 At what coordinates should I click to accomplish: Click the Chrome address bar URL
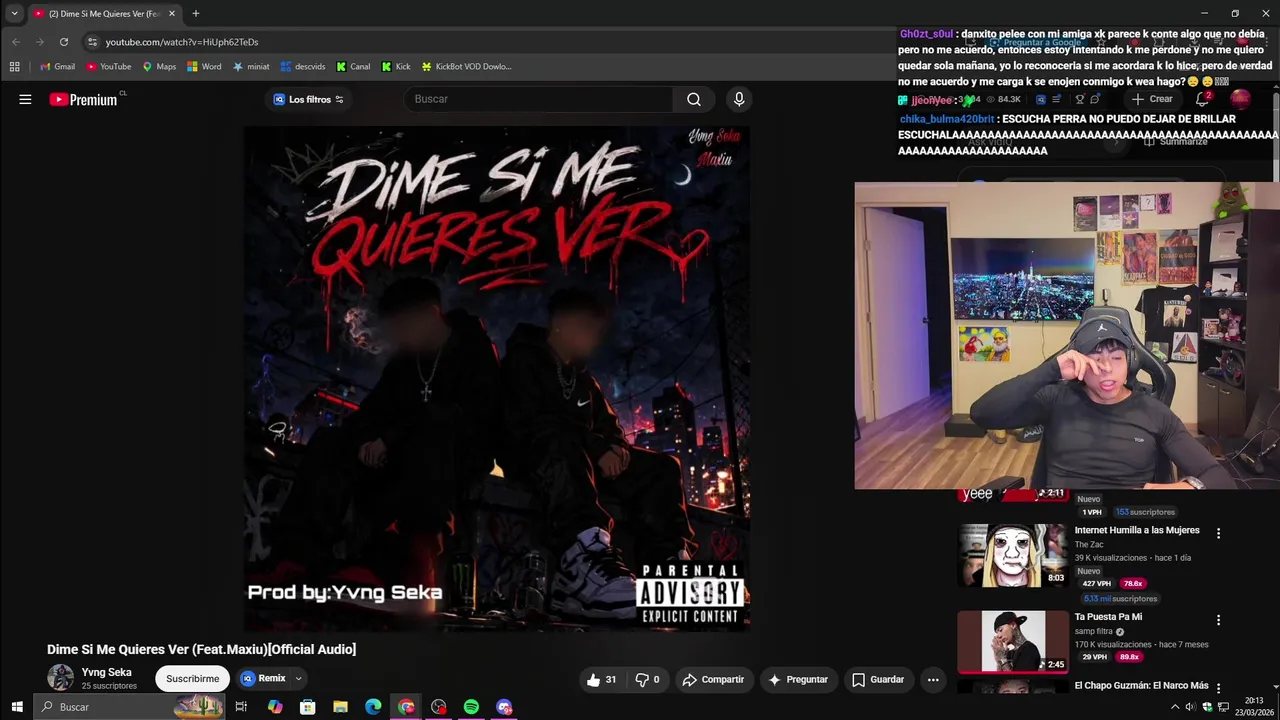[182, 42]
